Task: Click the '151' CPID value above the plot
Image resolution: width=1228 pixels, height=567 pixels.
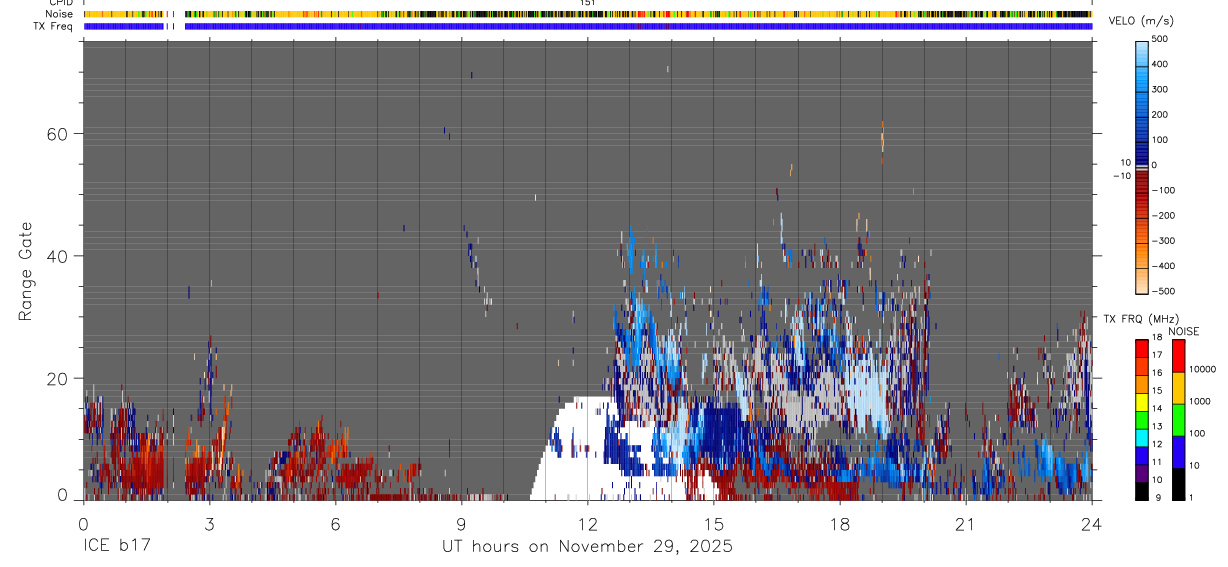Action: (588, 4)
